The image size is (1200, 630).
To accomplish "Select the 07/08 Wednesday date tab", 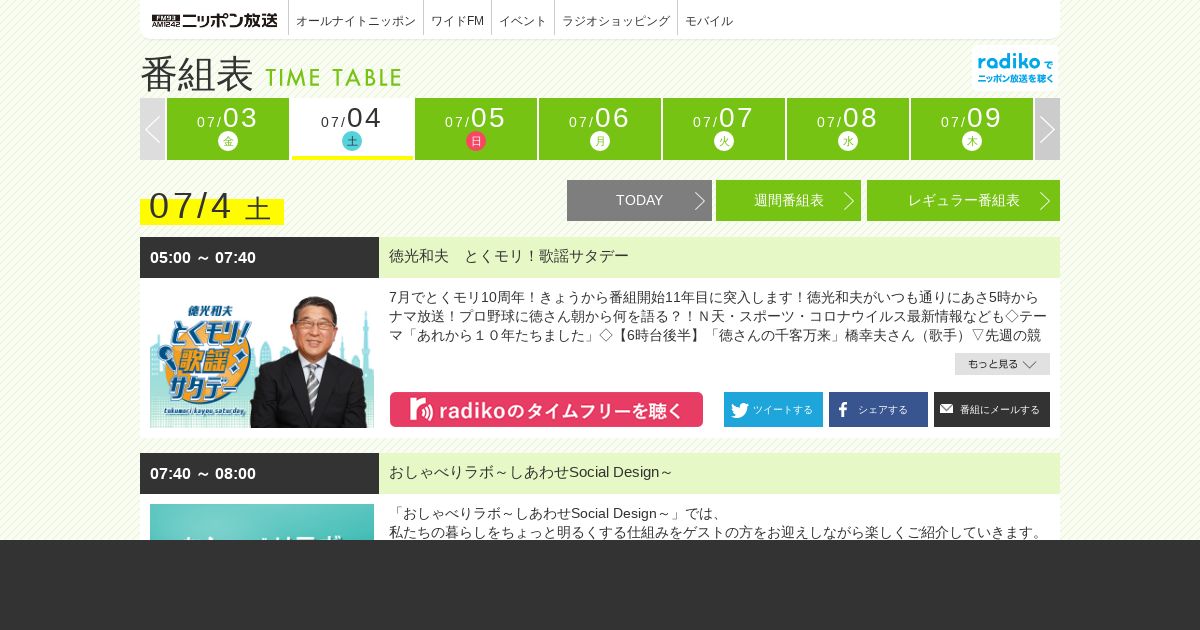I will pyautogui.click(x=848, y=129).
